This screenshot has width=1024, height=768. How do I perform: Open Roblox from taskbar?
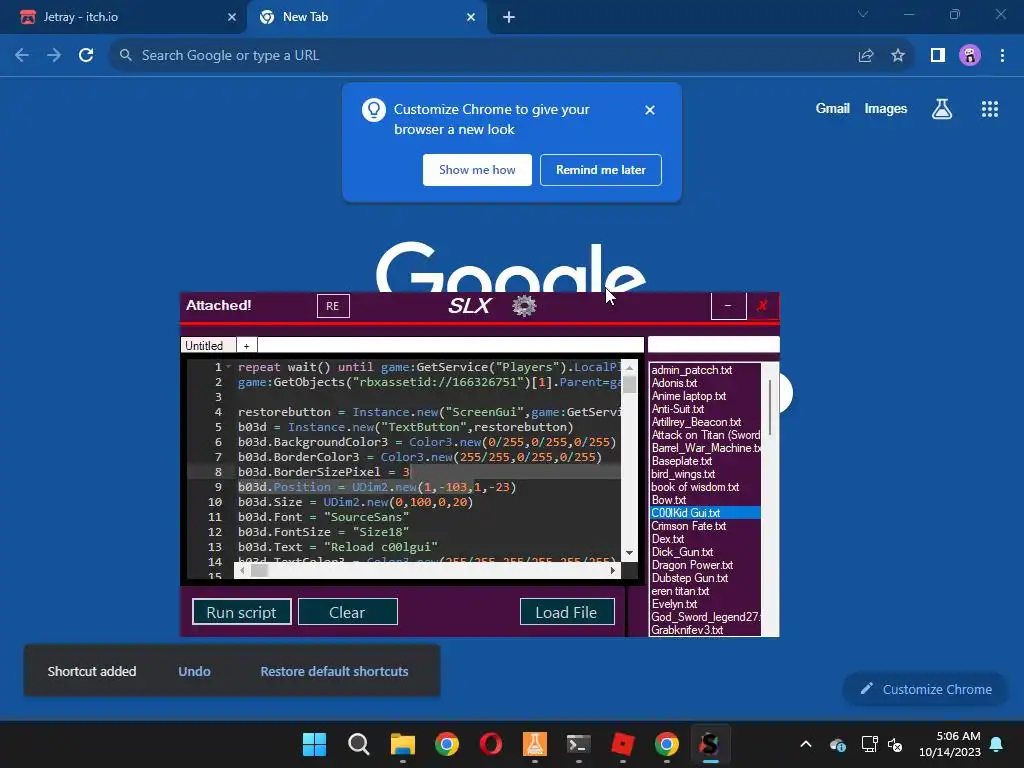point(622,744)
